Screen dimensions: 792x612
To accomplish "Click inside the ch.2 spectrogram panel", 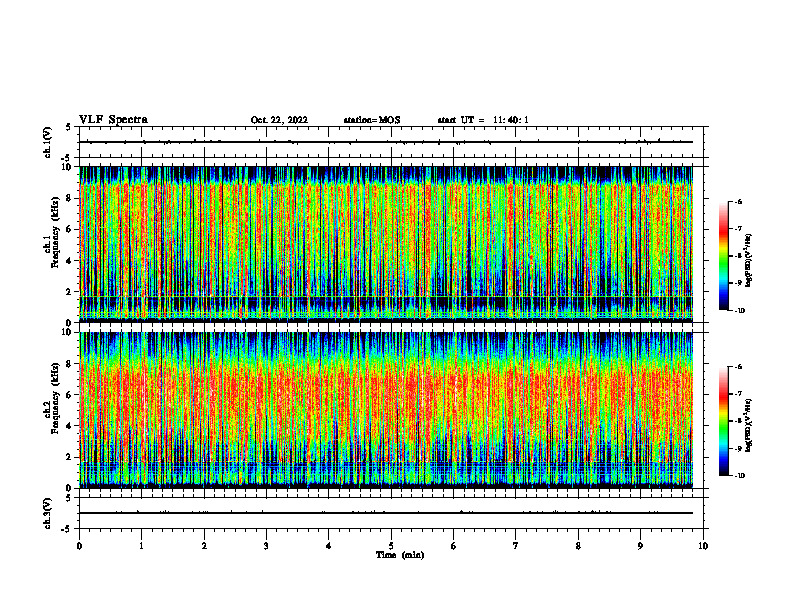I will coord(386,410).
